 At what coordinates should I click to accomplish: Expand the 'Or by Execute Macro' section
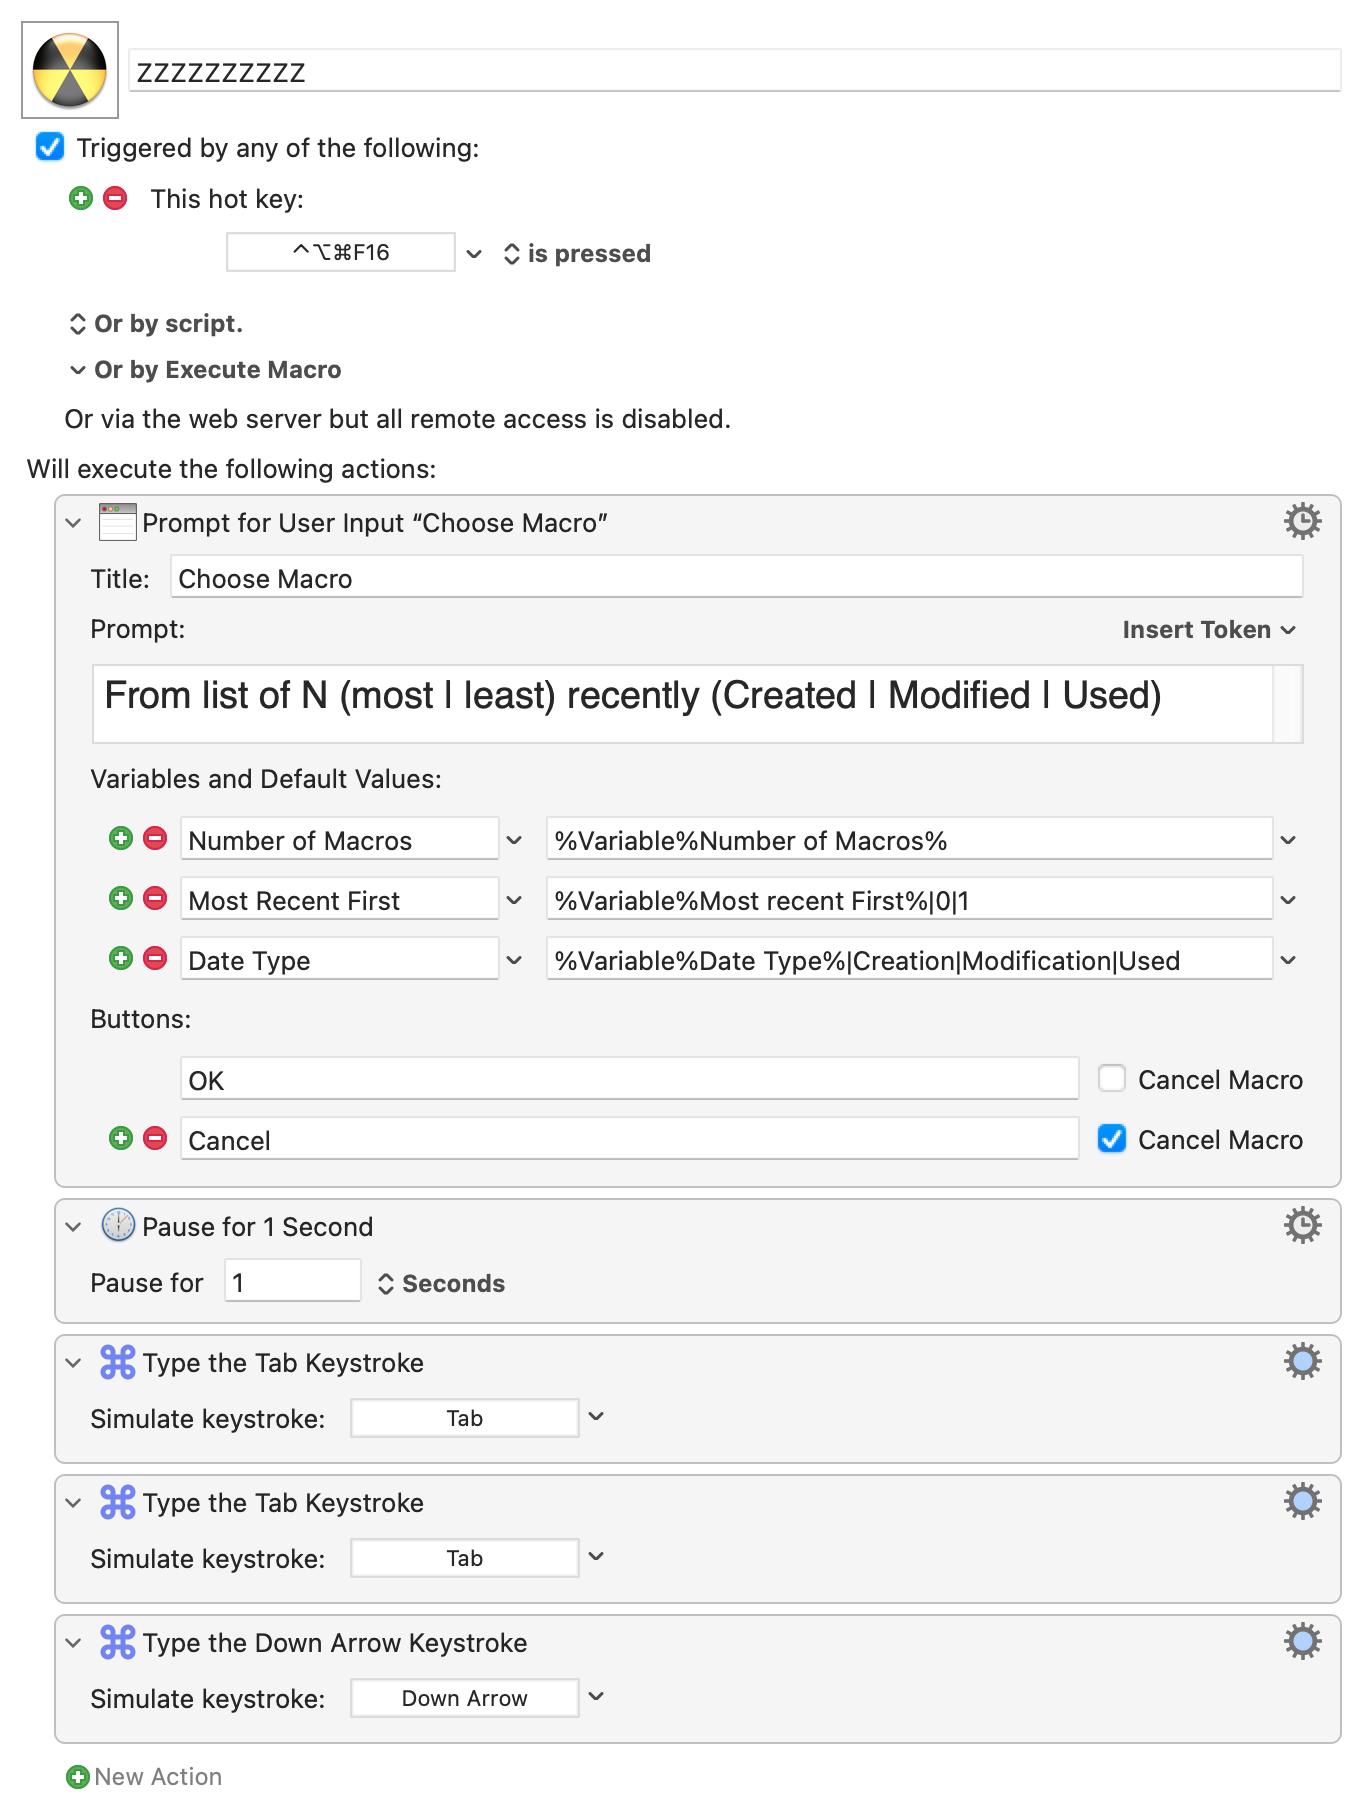(x=78, y=370)
